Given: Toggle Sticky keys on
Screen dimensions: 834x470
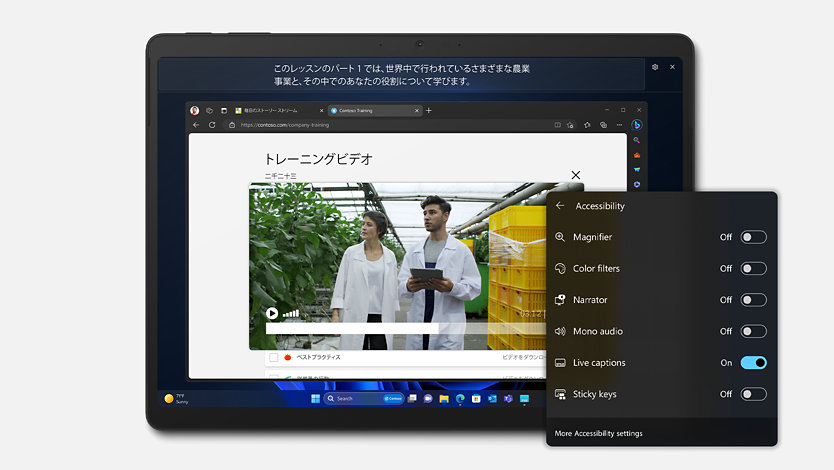Looking at the screenshot, I should click(753, 394).
